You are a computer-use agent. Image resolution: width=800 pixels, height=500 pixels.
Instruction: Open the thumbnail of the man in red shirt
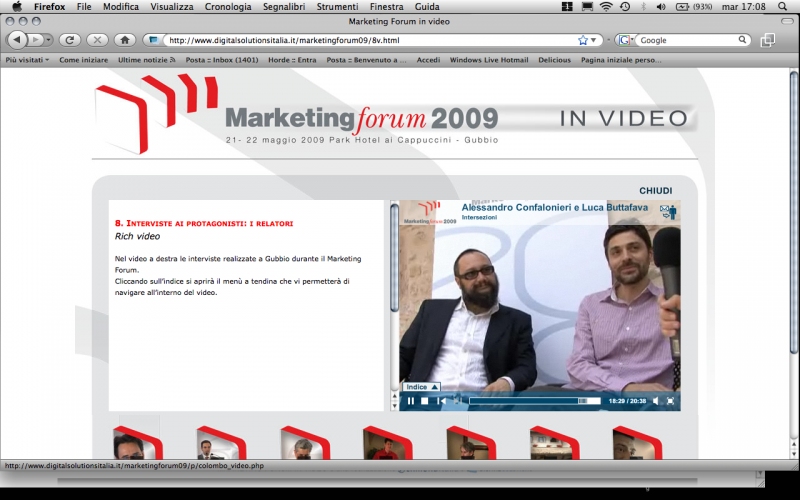click(388, 443)
